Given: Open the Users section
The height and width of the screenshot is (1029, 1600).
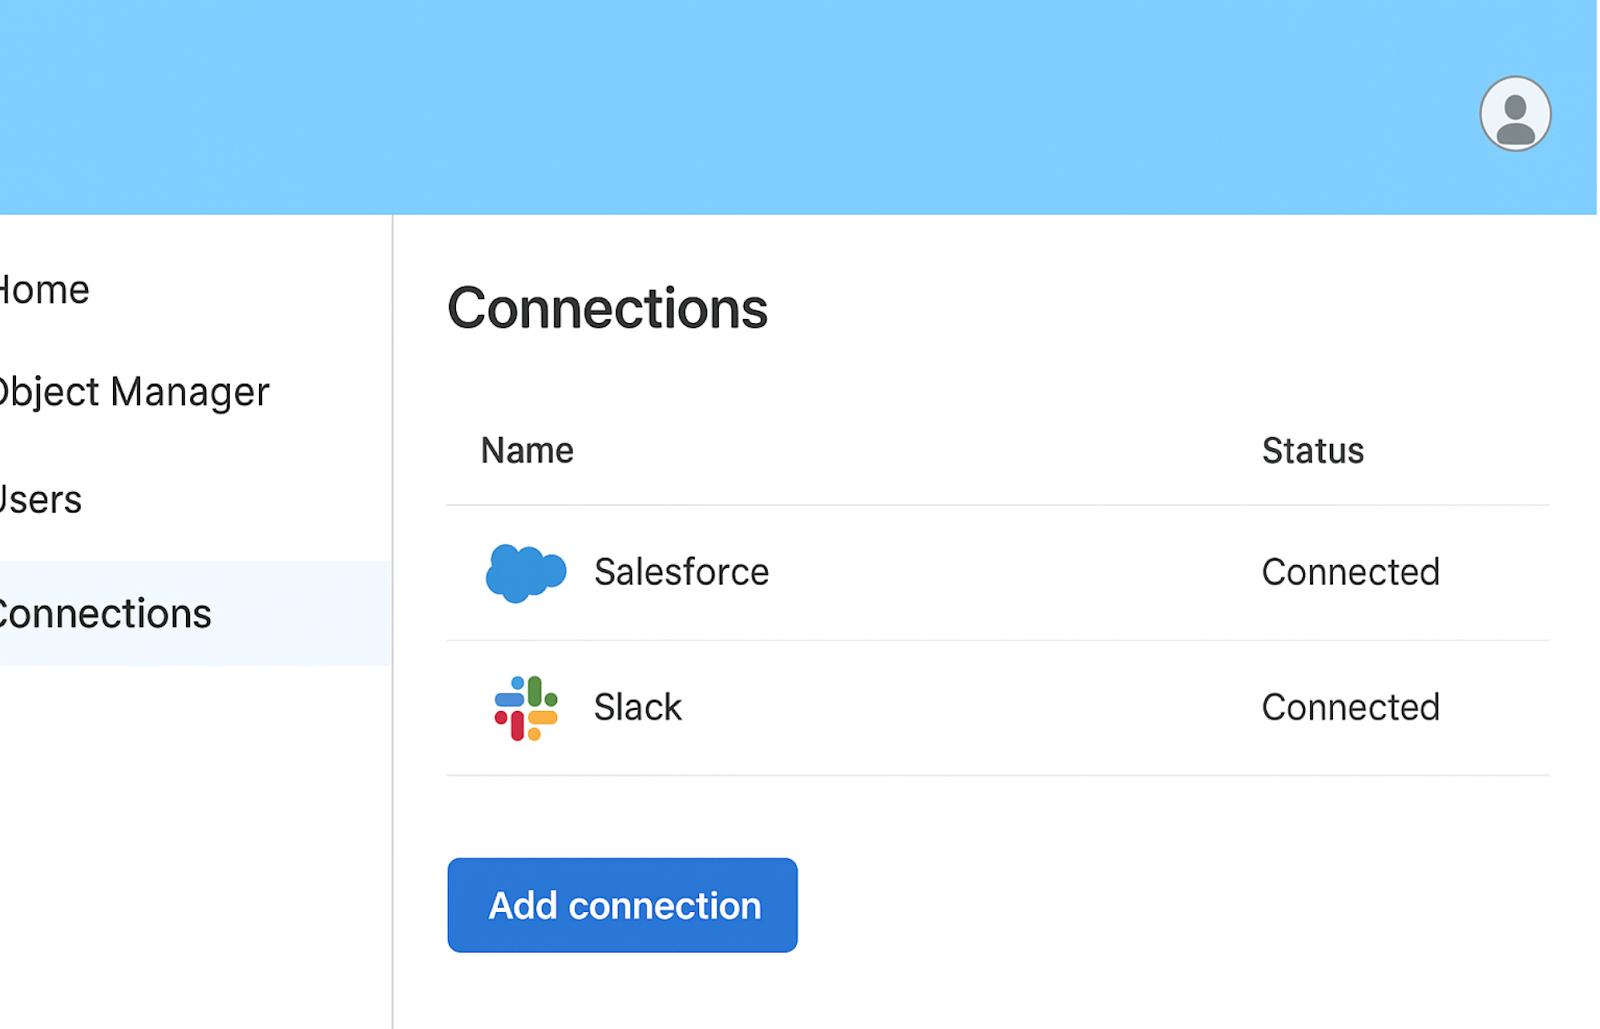Looking at the screenshot, I should click(40, 499).
